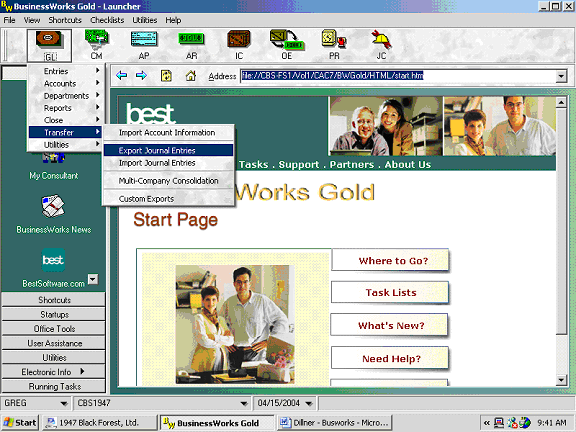The height and width of the screenshot is (432, 576).
Task: Select Import Journal Entries
Action: tap(168, 163)
